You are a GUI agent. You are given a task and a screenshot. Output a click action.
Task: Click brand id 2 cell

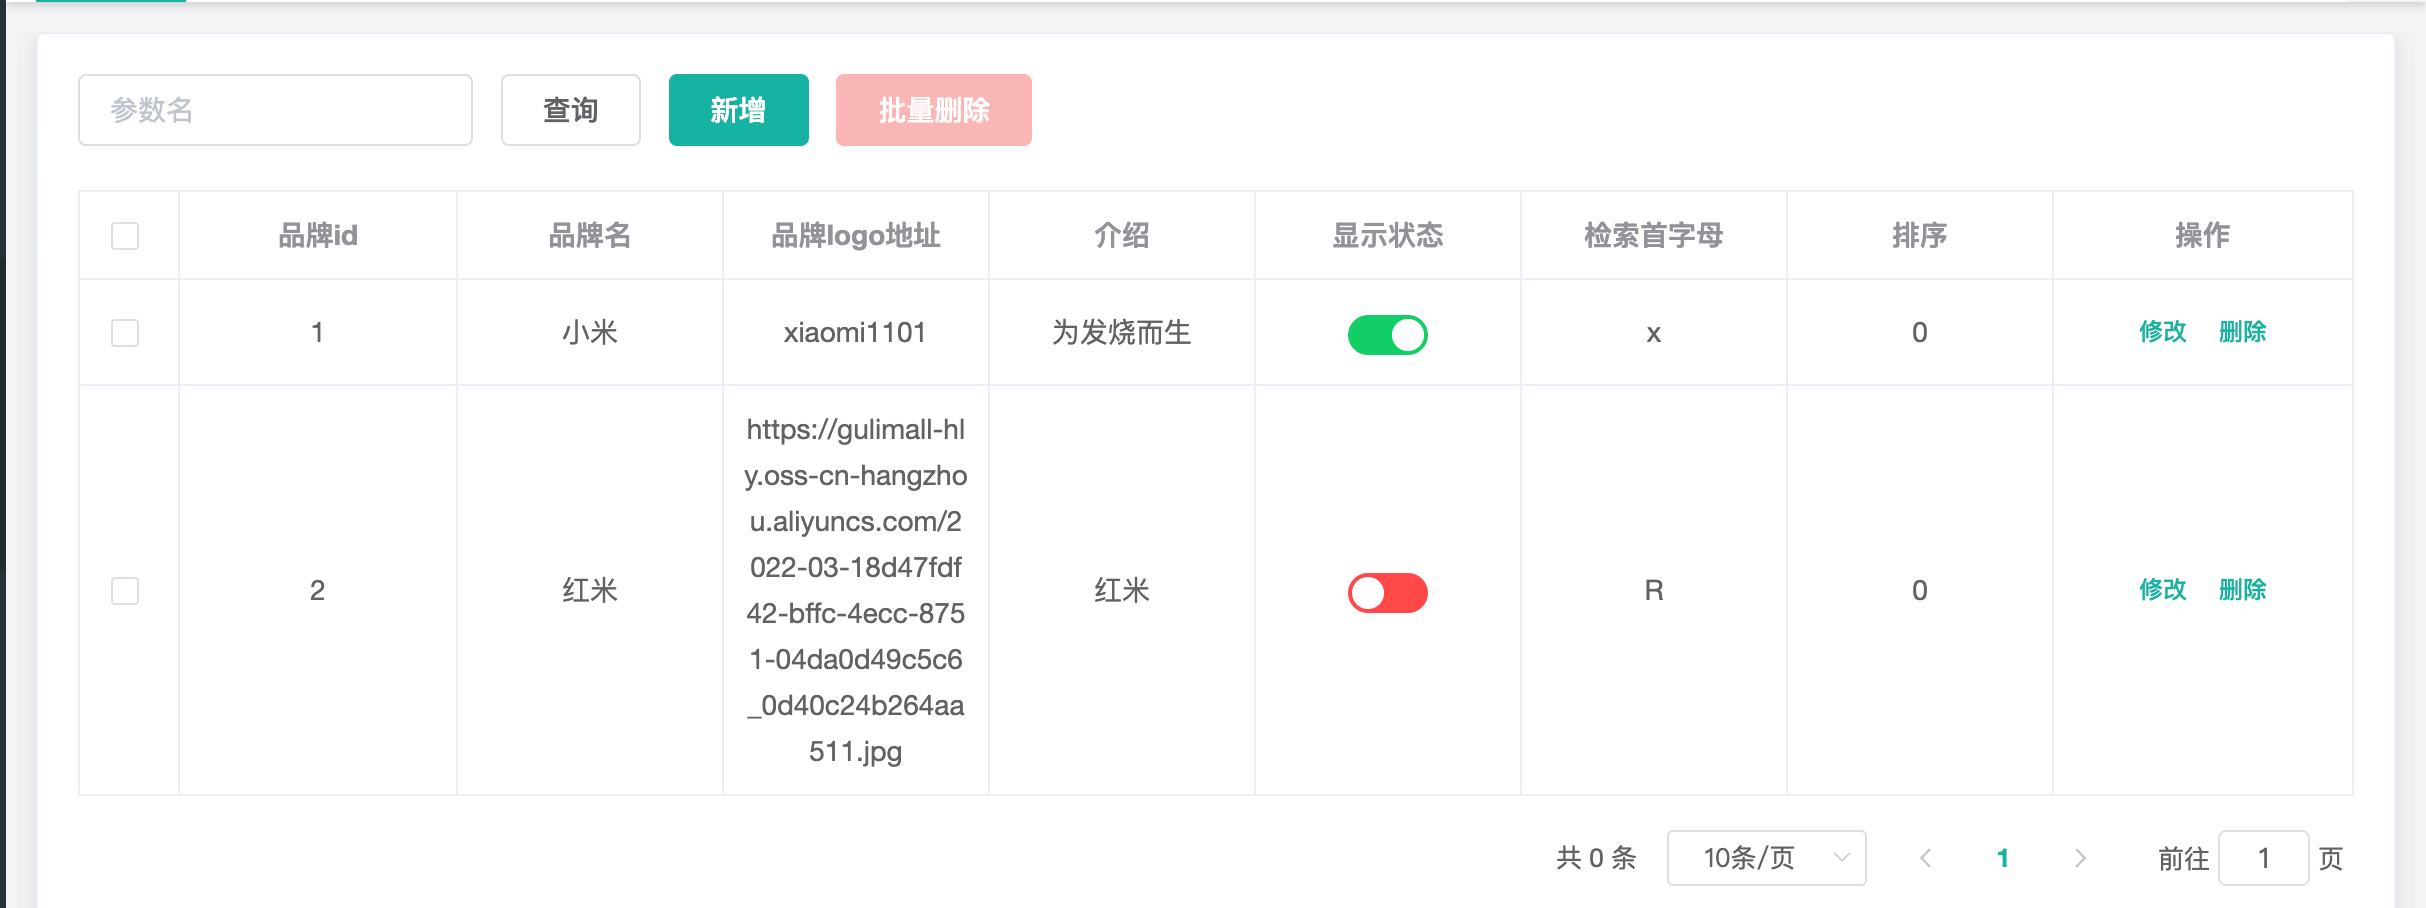tap(318, 590)
